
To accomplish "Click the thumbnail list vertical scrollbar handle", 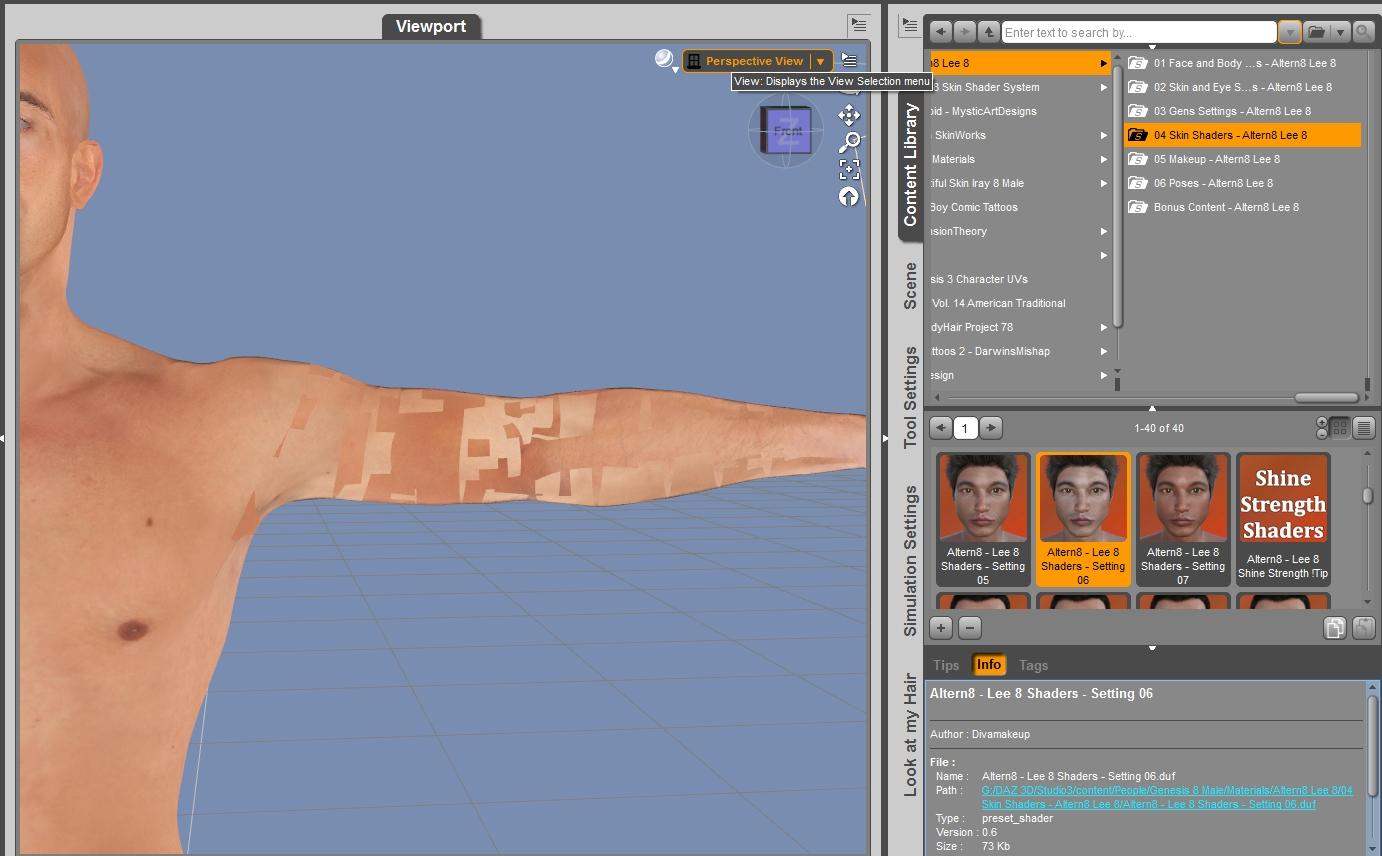I will 1367,496.
